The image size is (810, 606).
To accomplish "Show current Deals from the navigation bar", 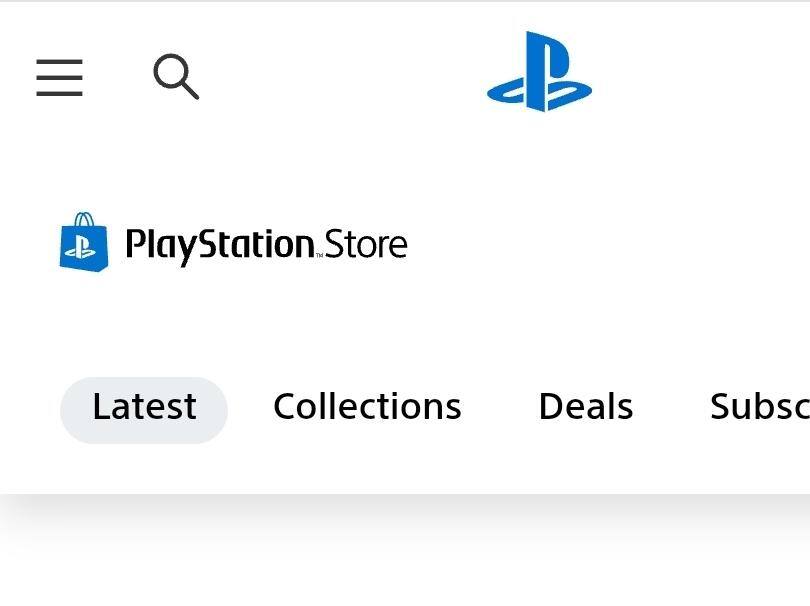I will tap(585, 408).
